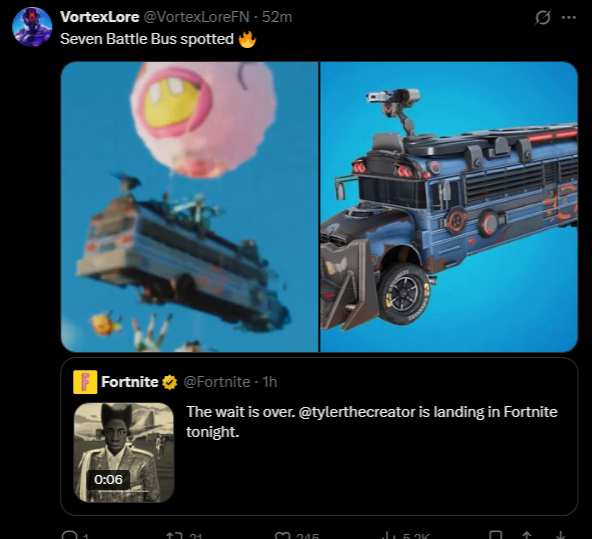Open the post's three-dot more menu

click(x=569, y=17)
